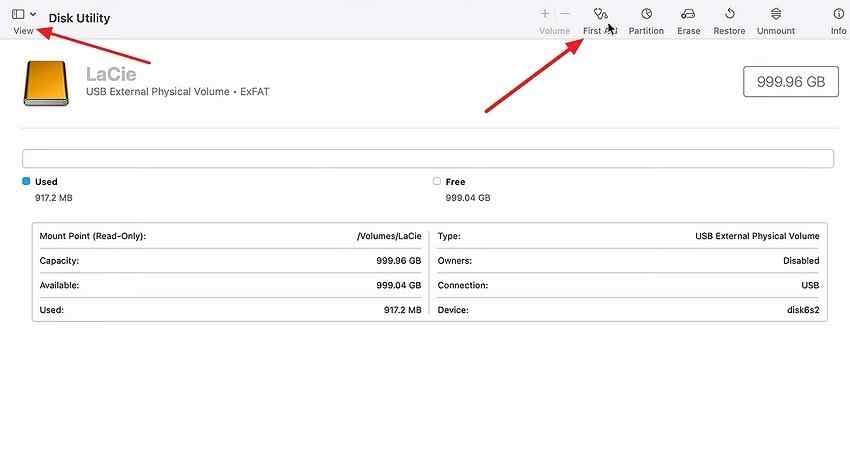Select the 999.04 GB value under Free legend
The image size is (850, 451).
(x=468, y=198)
